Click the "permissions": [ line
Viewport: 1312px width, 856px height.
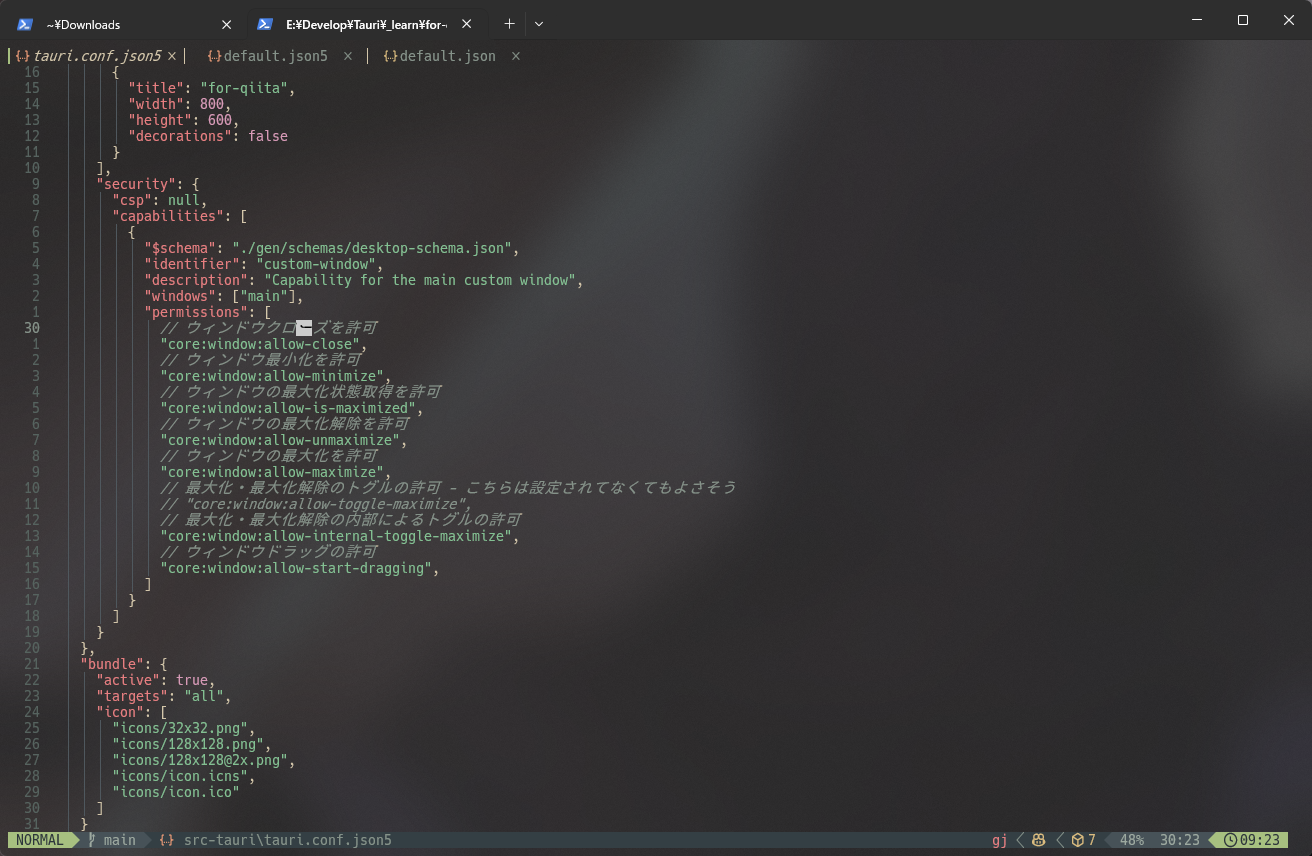click(208, 312)
